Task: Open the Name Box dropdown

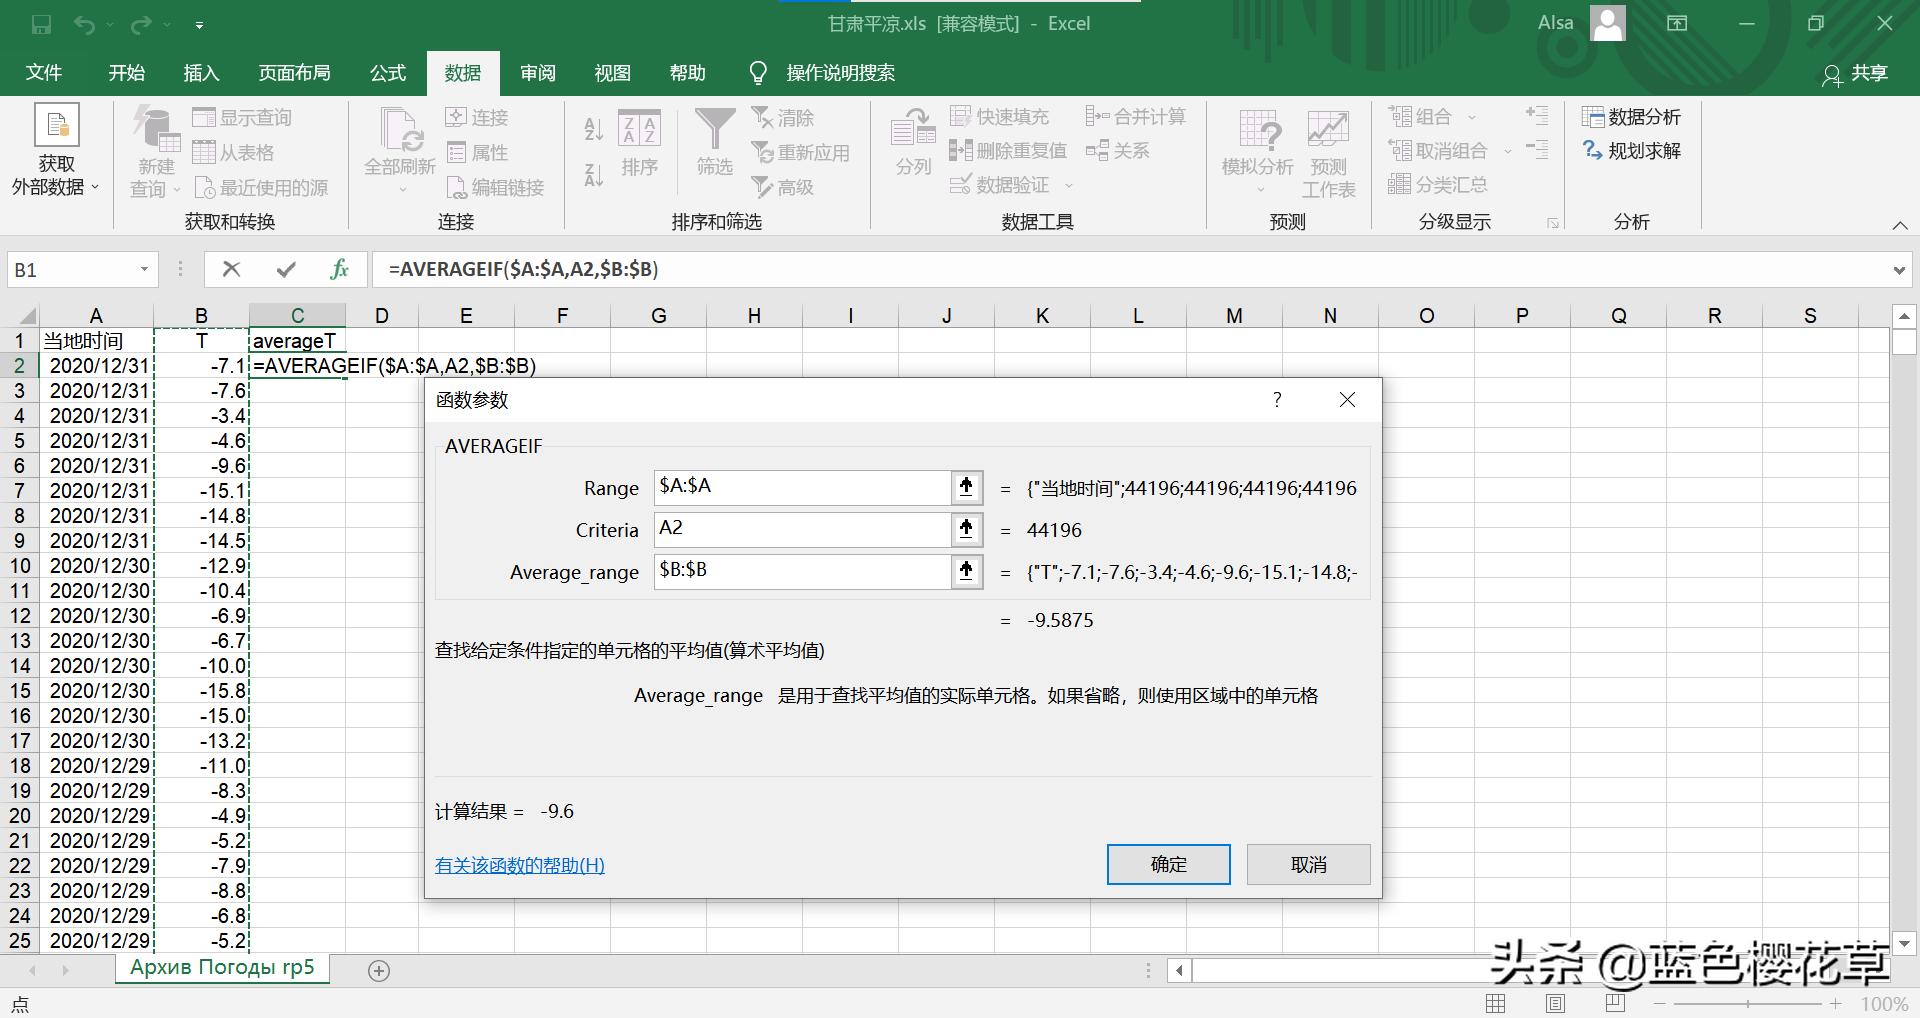Action: click(142, 269)
